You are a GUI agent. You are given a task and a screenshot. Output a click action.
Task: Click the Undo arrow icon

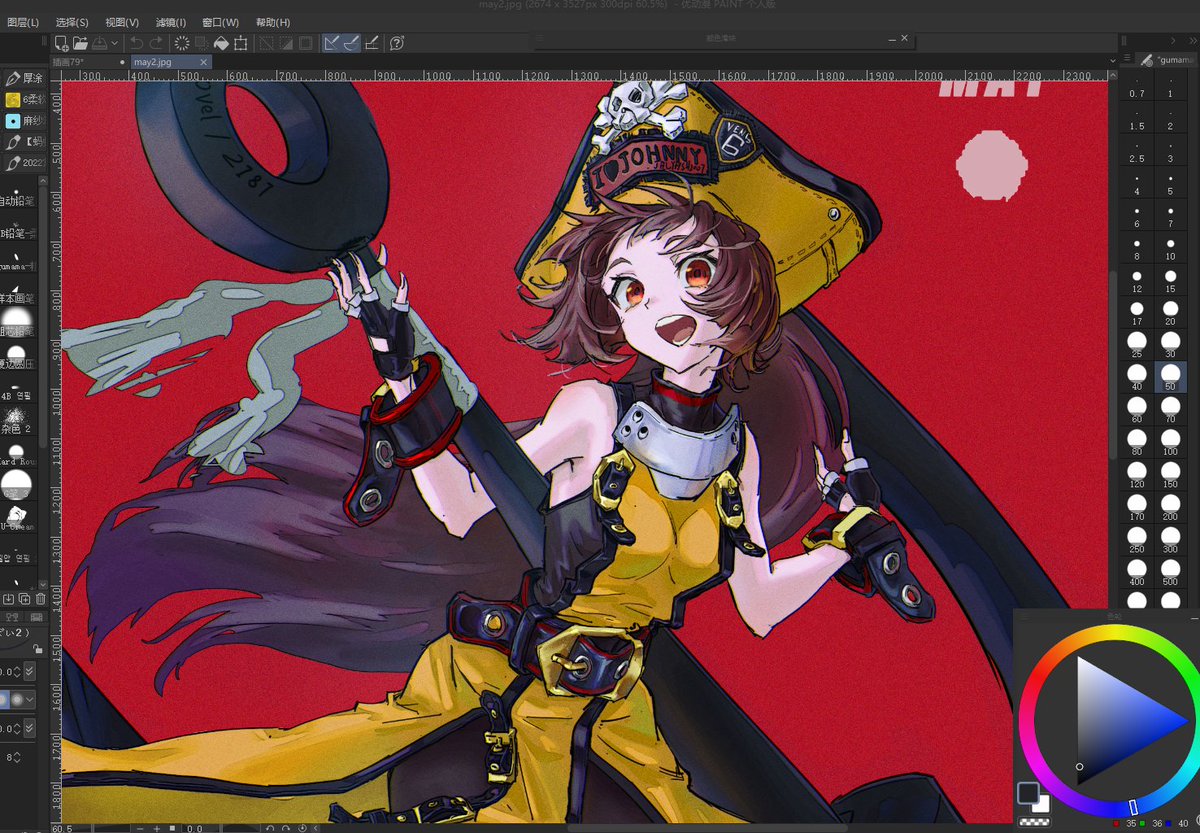137,43
